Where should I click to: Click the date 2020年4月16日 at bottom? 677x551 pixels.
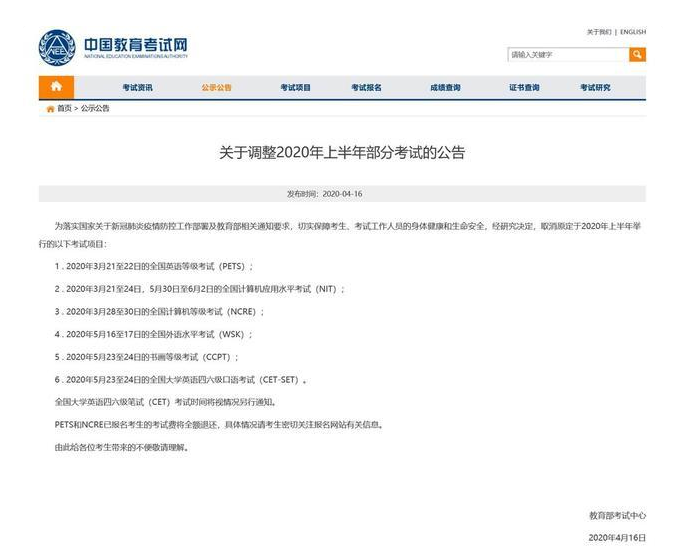click(x=617, y=538)
